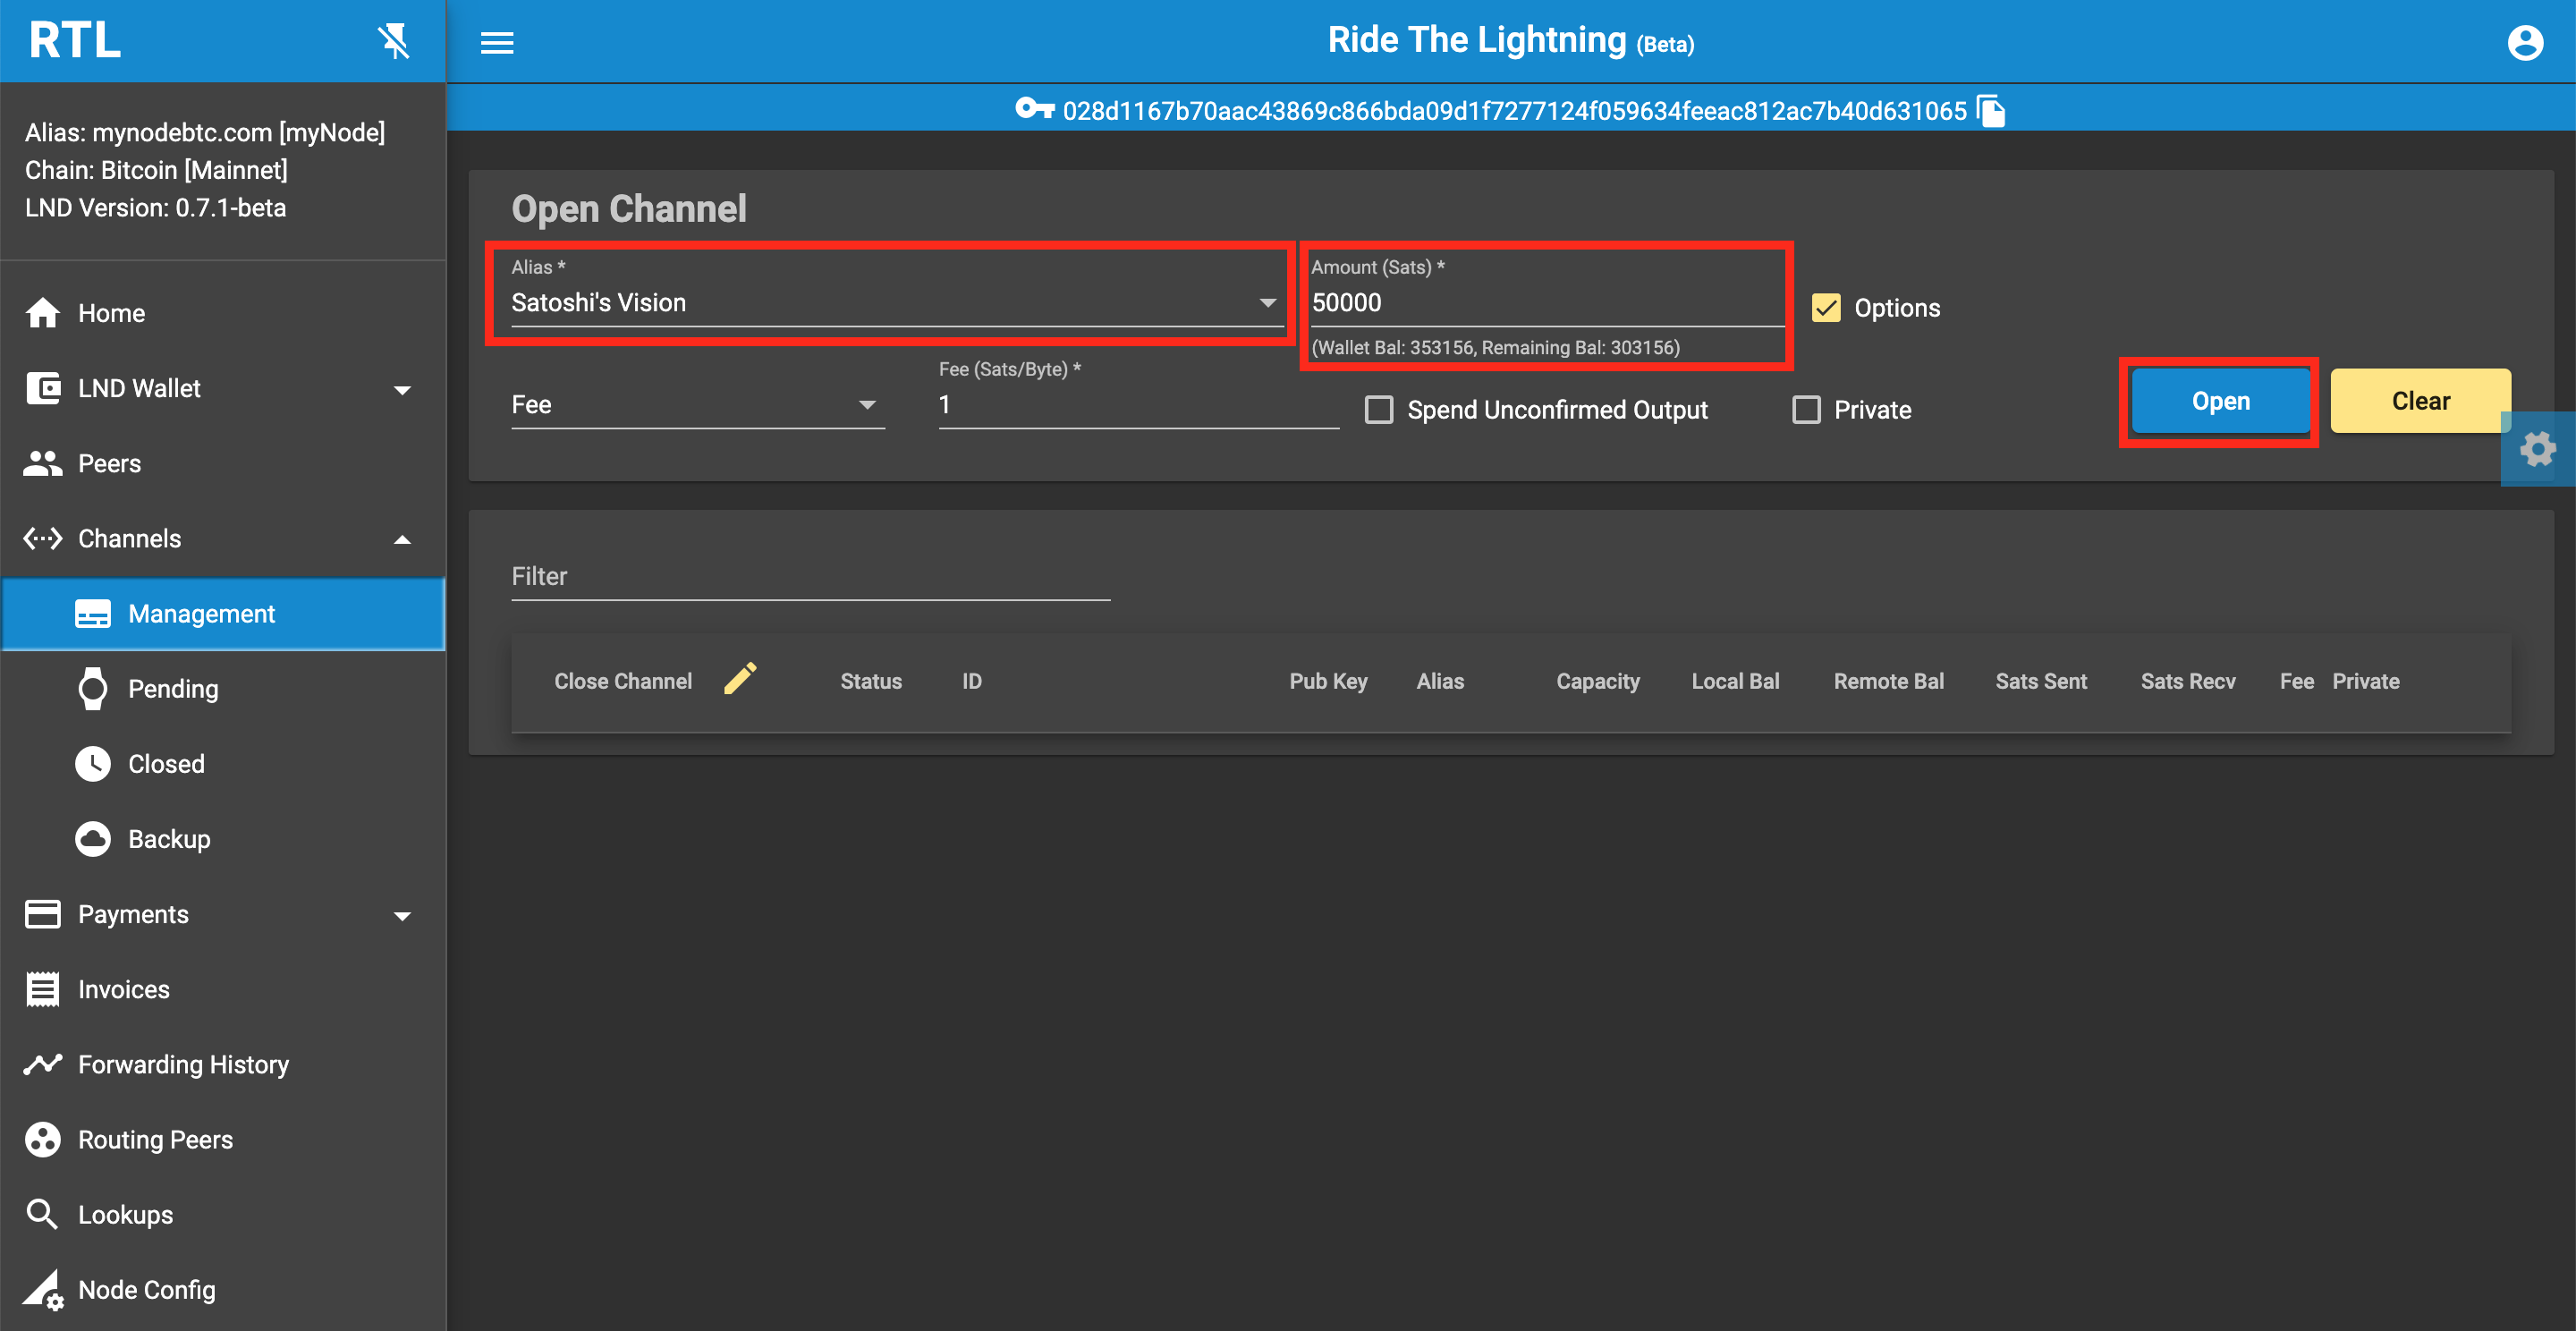Click the Backup cloud icon
The width and height of the screenshot is (2576, 1331).
(x=93, y=839)
